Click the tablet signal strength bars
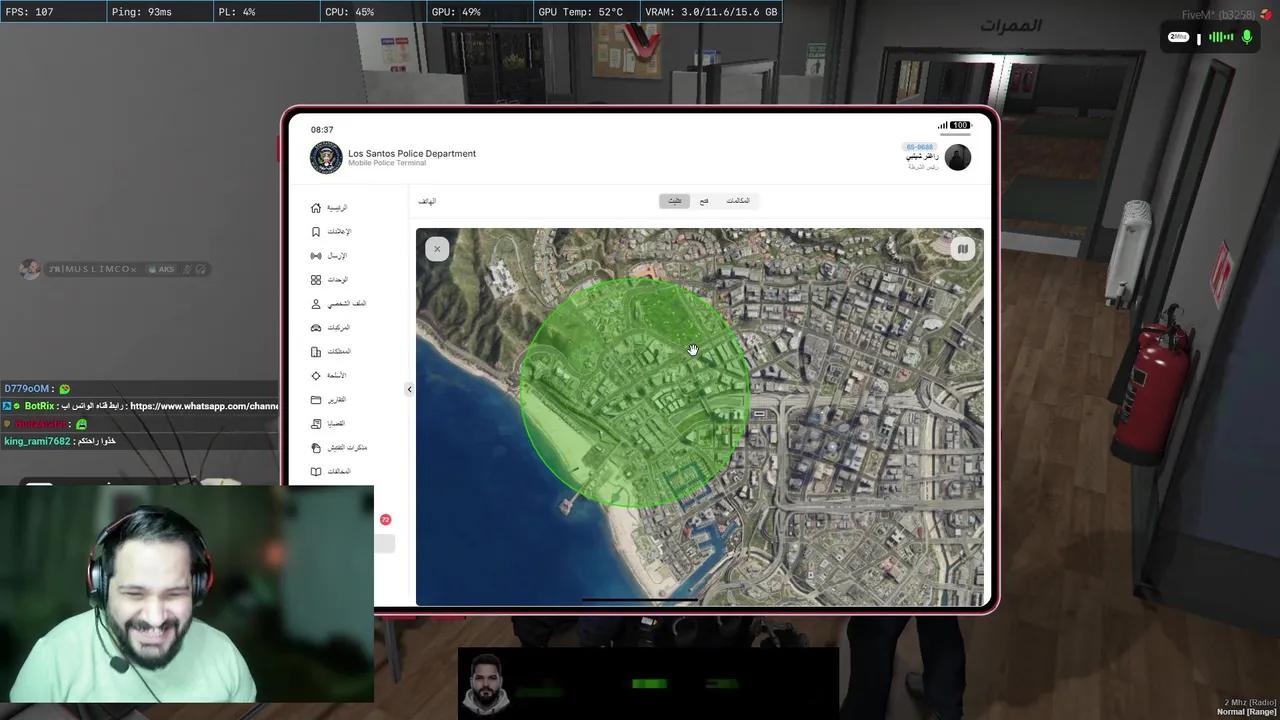 pos(942,126)
